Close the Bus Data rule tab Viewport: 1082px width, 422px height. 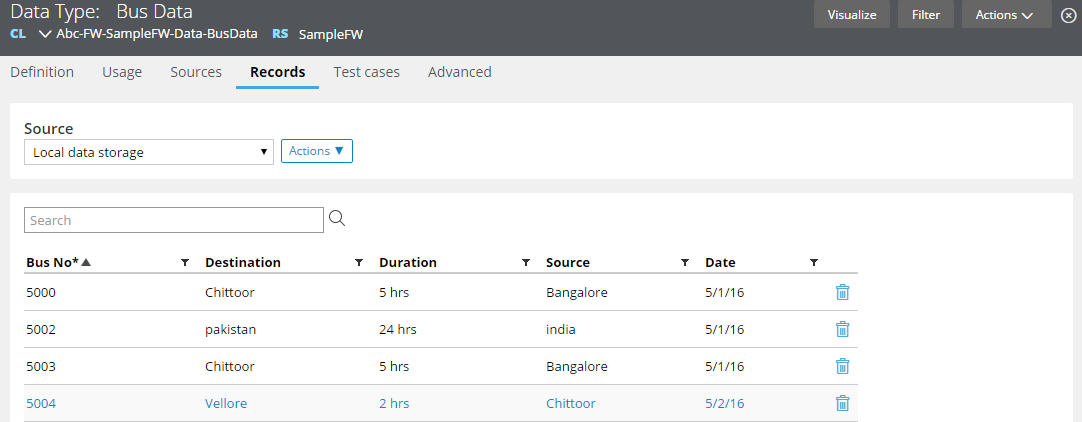1068,15
